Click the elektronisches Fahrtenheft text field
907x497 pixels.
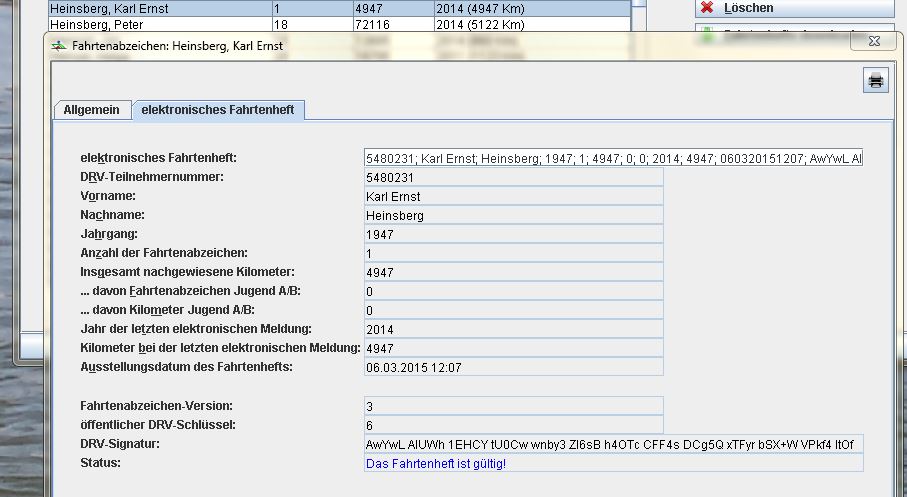pos(614,158)
